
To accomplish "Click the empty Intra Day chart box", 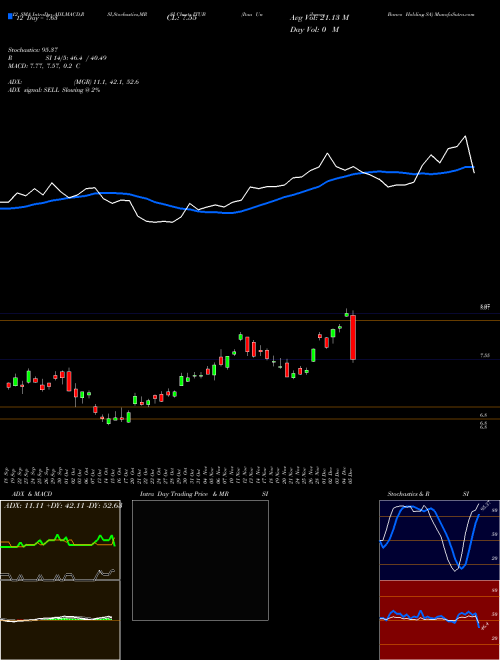I will pos(200,560).
